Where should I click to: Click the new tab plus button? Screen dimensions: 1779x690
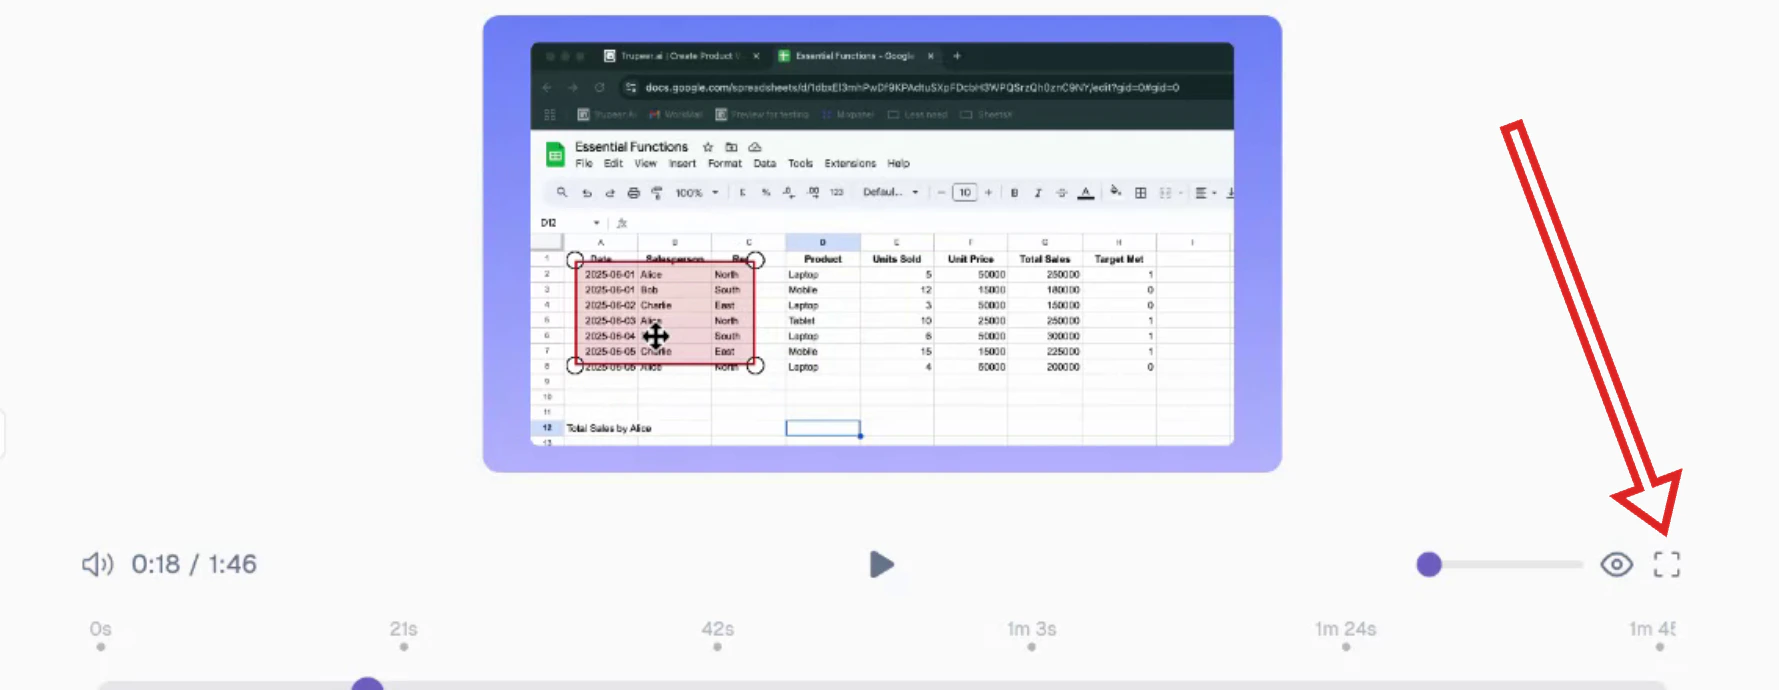click(957, 56)
